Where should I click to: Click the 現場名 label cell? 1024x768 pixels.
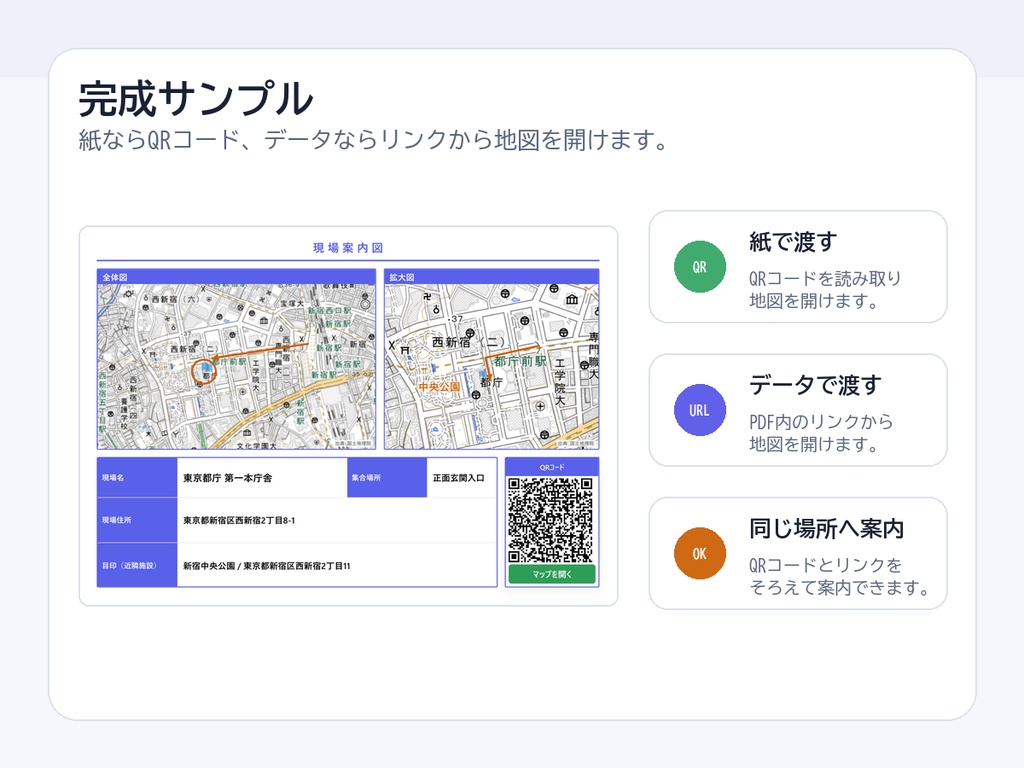pyautogui.click(x=137, y=477)
